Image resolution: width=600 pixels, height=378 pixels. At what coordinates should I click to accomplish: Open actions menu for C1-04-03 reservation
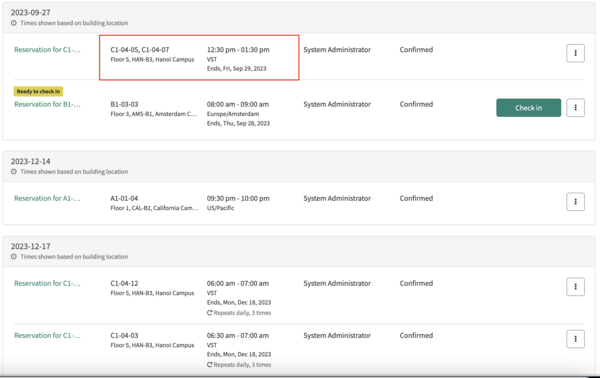click(x=575, y=339)
